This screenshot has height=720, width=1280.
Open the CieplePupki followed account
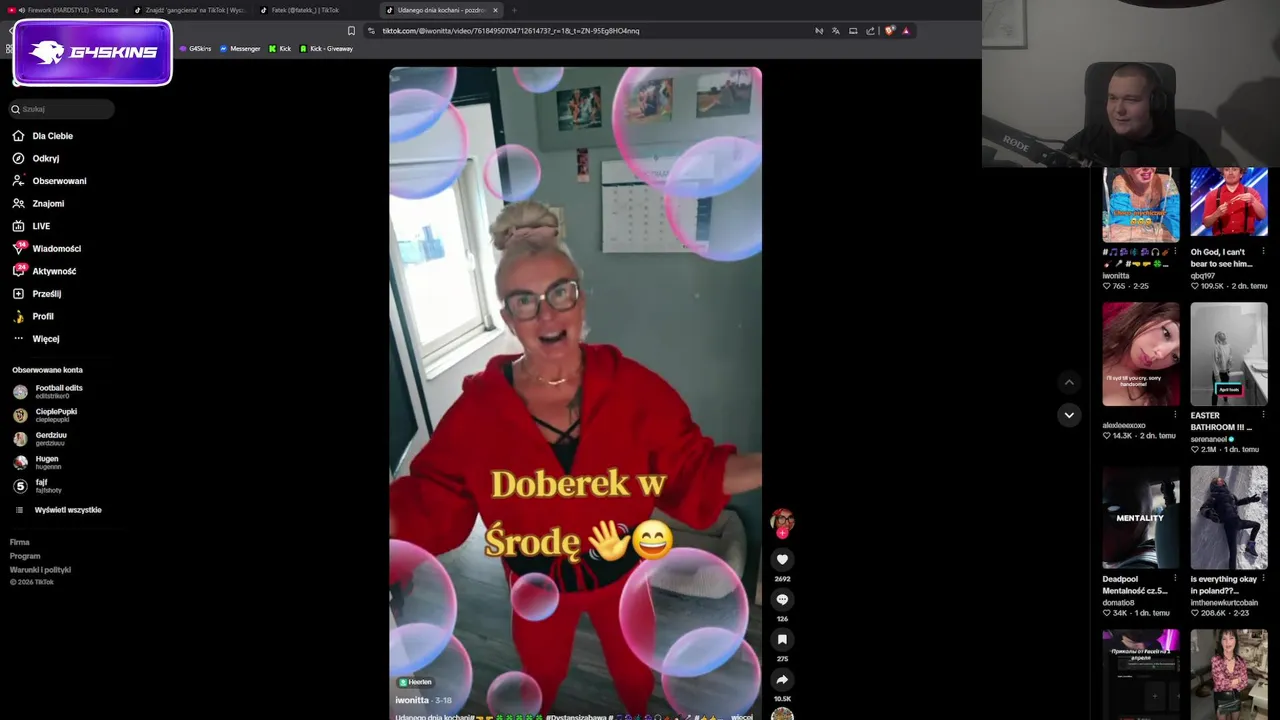coord(45,415)
